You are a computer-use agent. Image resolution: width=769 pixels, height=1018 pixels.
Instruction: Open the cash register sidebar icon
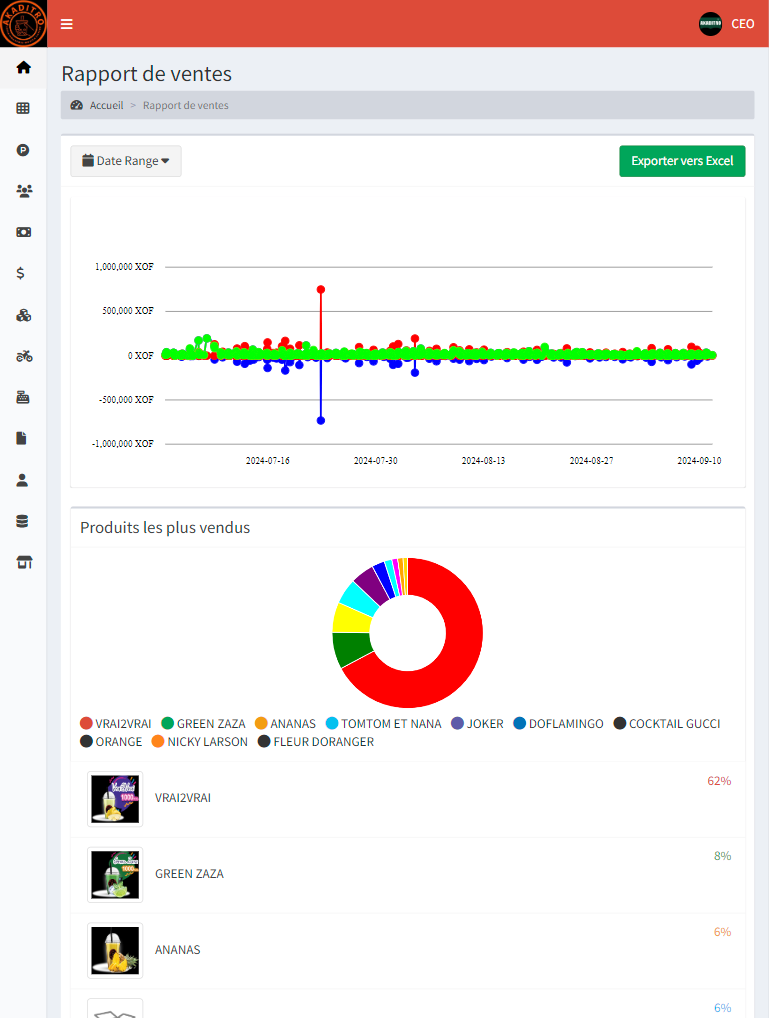pyautogui.click(x=23, y=397)
